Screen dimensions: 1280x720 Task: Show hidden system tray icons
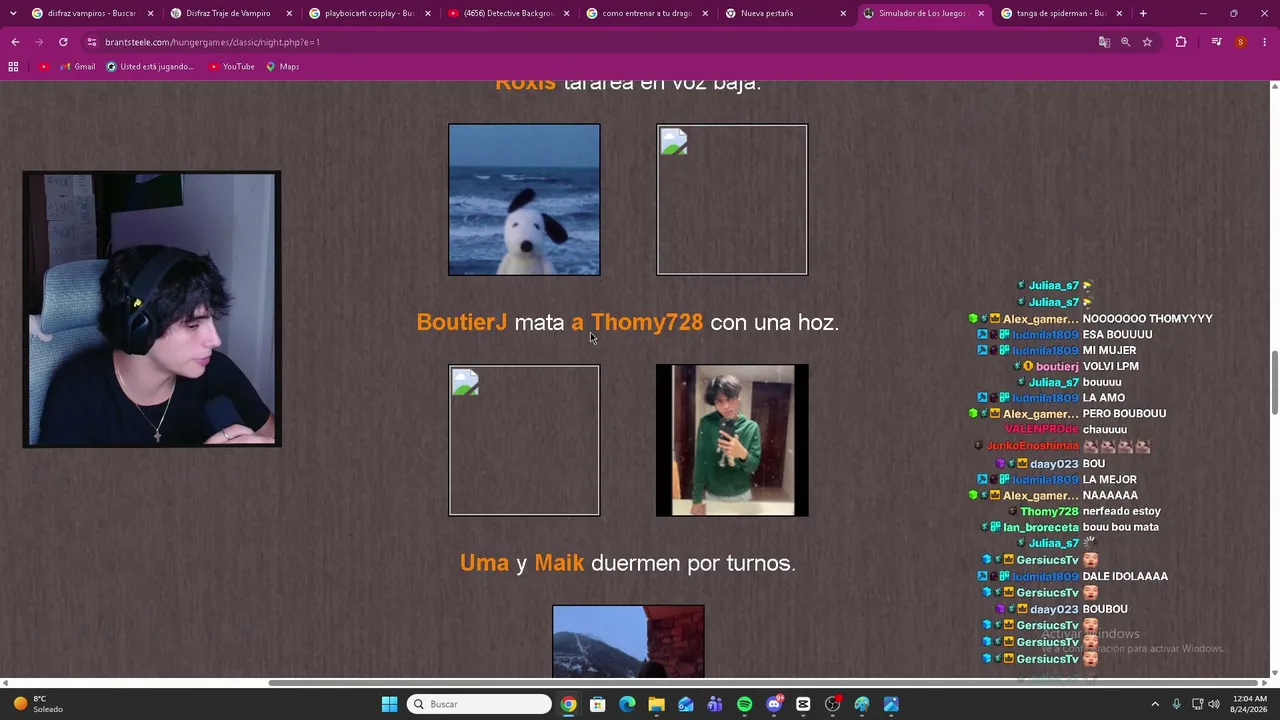[1155, 704]
